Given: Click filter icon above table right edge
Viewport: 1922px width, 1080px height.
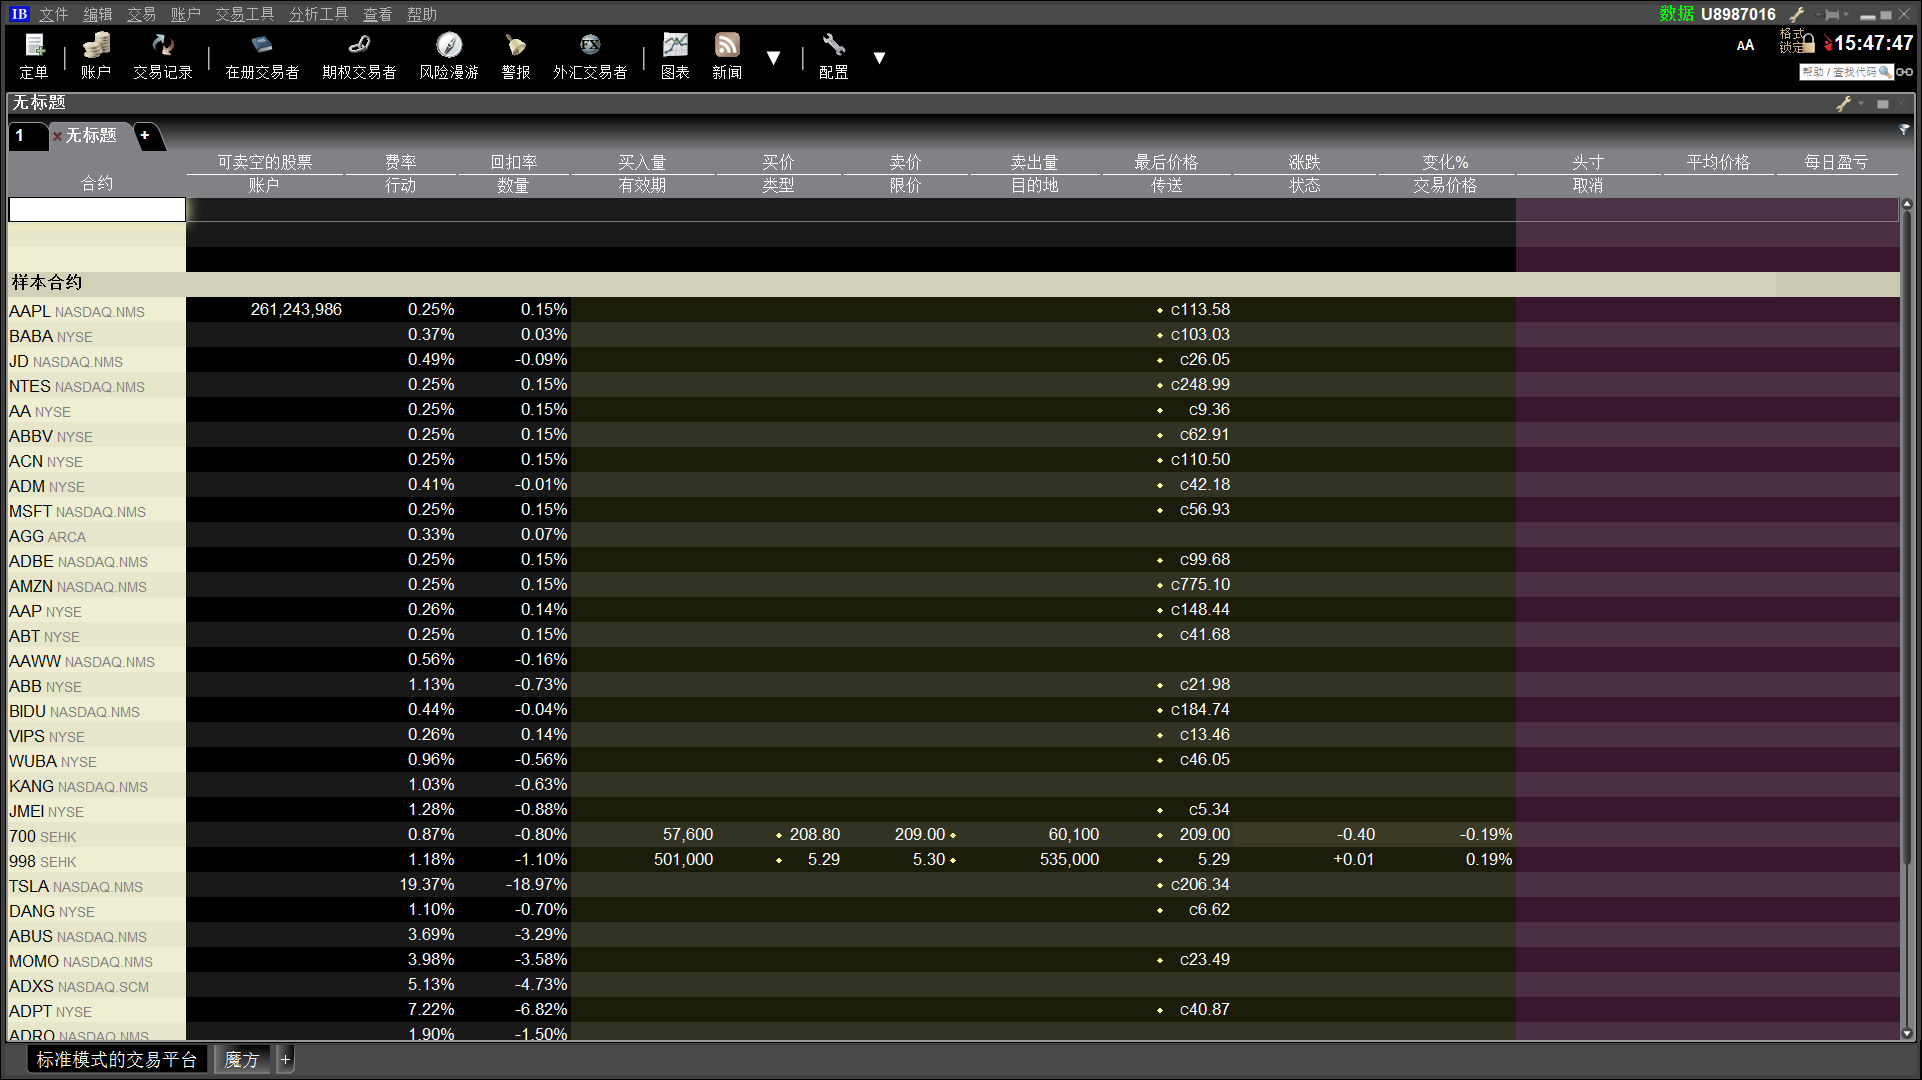Looking at the screenshot, I should tap(1904, 130).
